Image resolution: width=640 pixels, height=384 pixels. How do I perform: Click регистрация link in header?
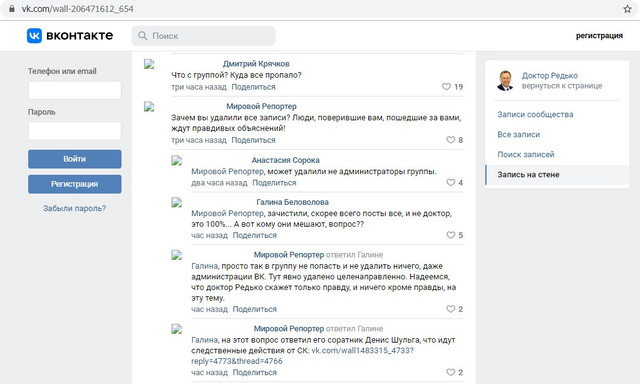[599, 36]
